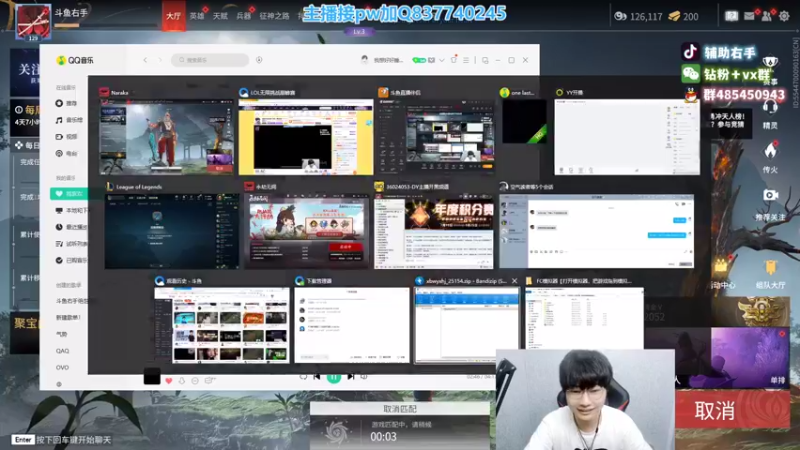This screenshot has height=450, width=800.
Task: Skip to the next track in QQ音乐
Action: tap(351, 378)
